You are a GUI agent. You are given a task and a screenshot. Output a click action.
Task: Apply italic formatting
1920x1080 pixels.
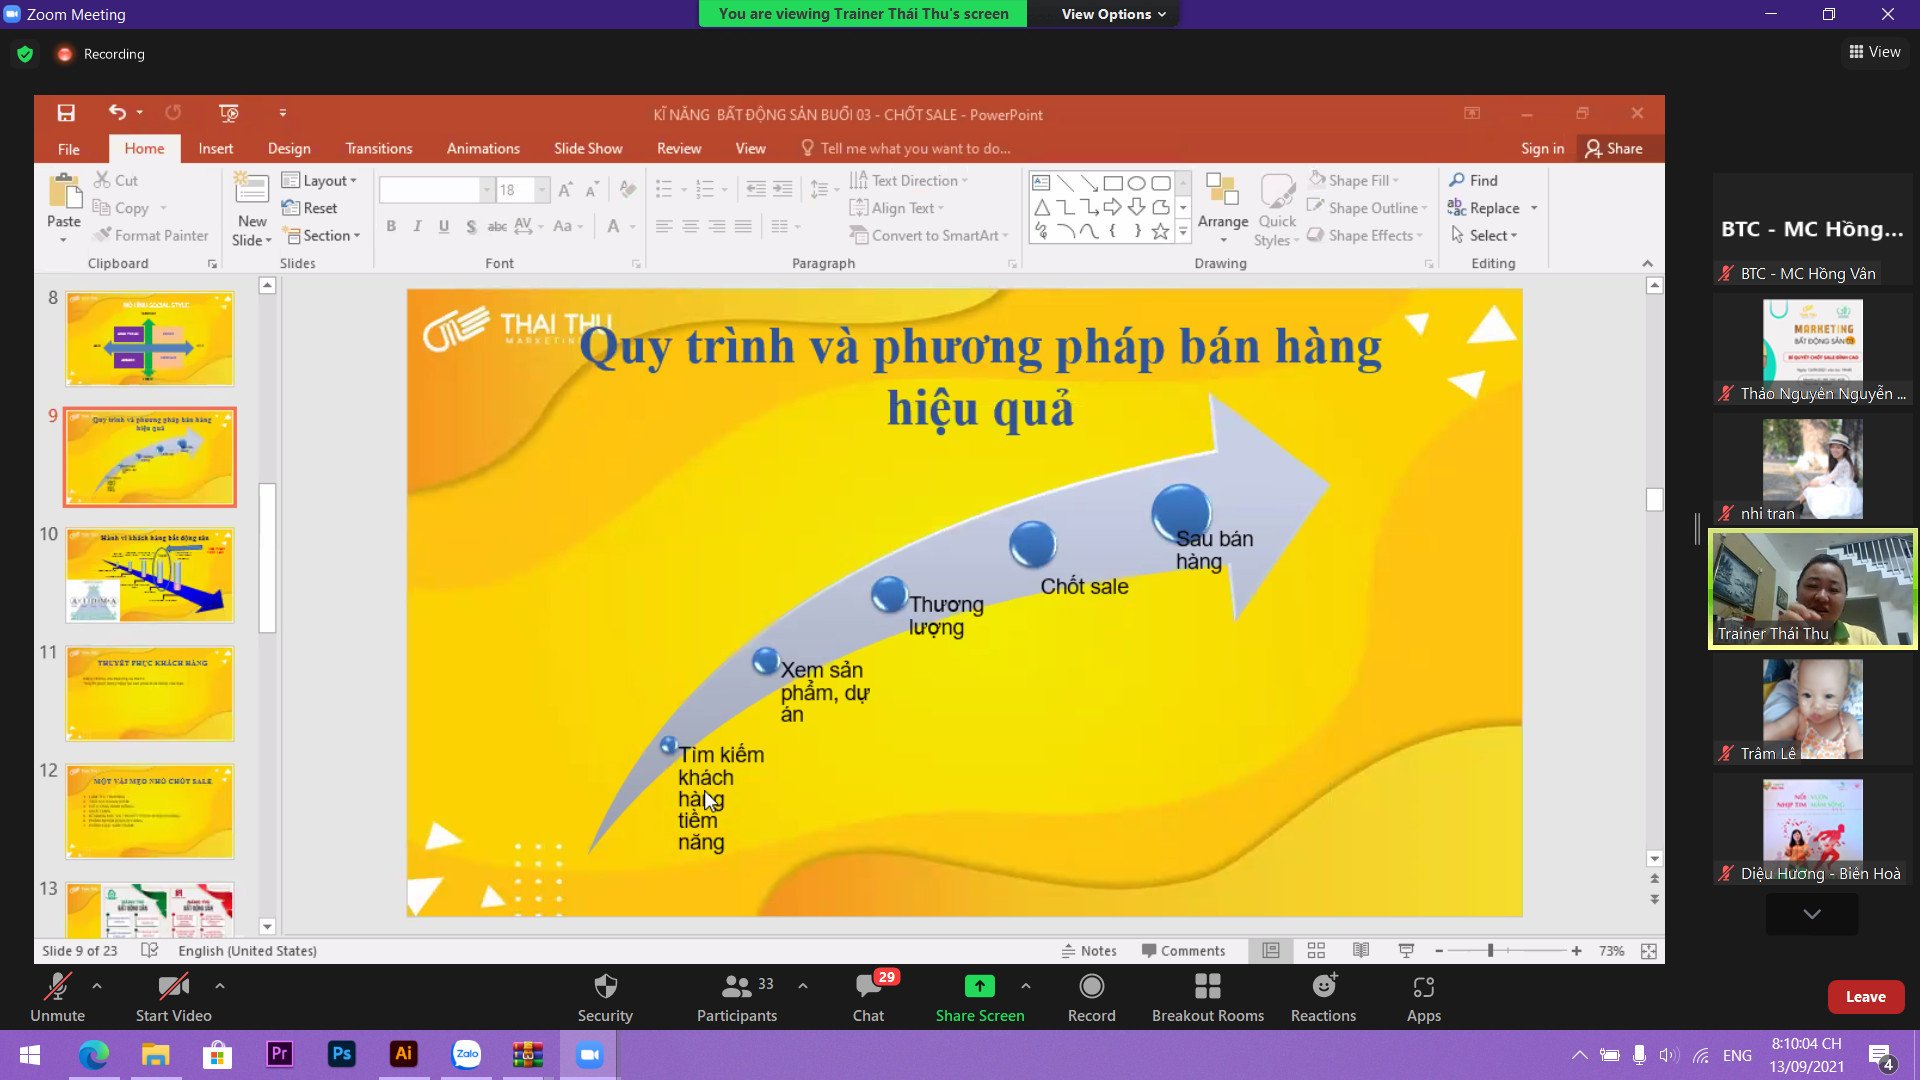click(x=417, y=227)
